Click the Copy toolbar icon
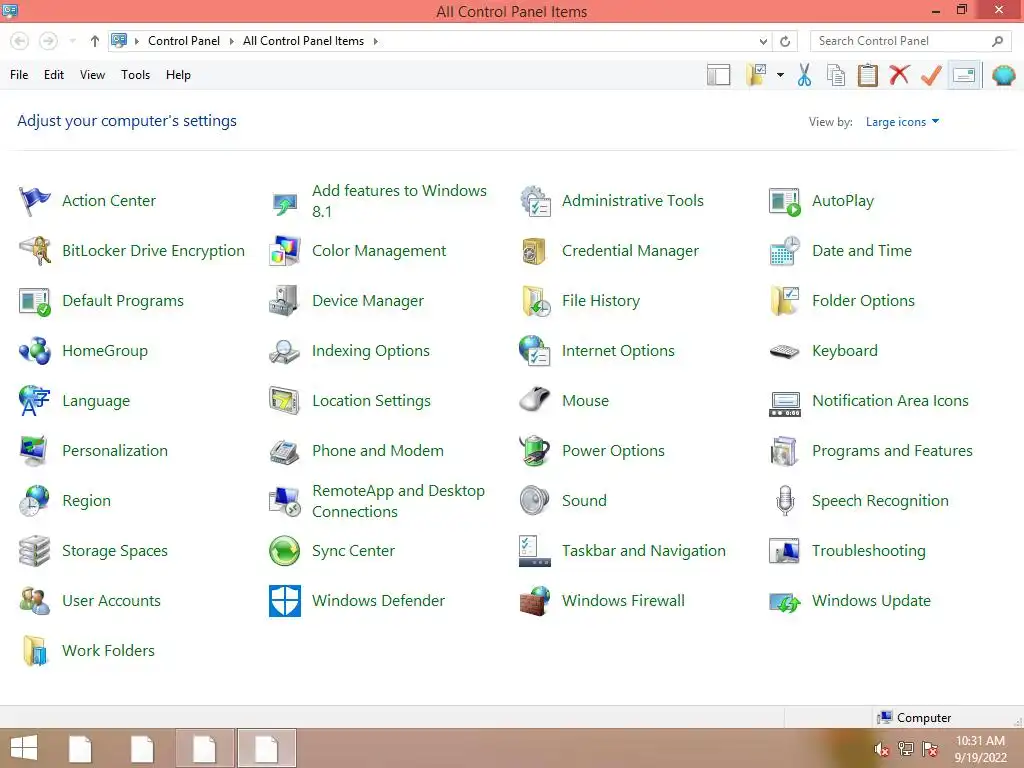This screenshot has width=1024, height=768. 836,75
